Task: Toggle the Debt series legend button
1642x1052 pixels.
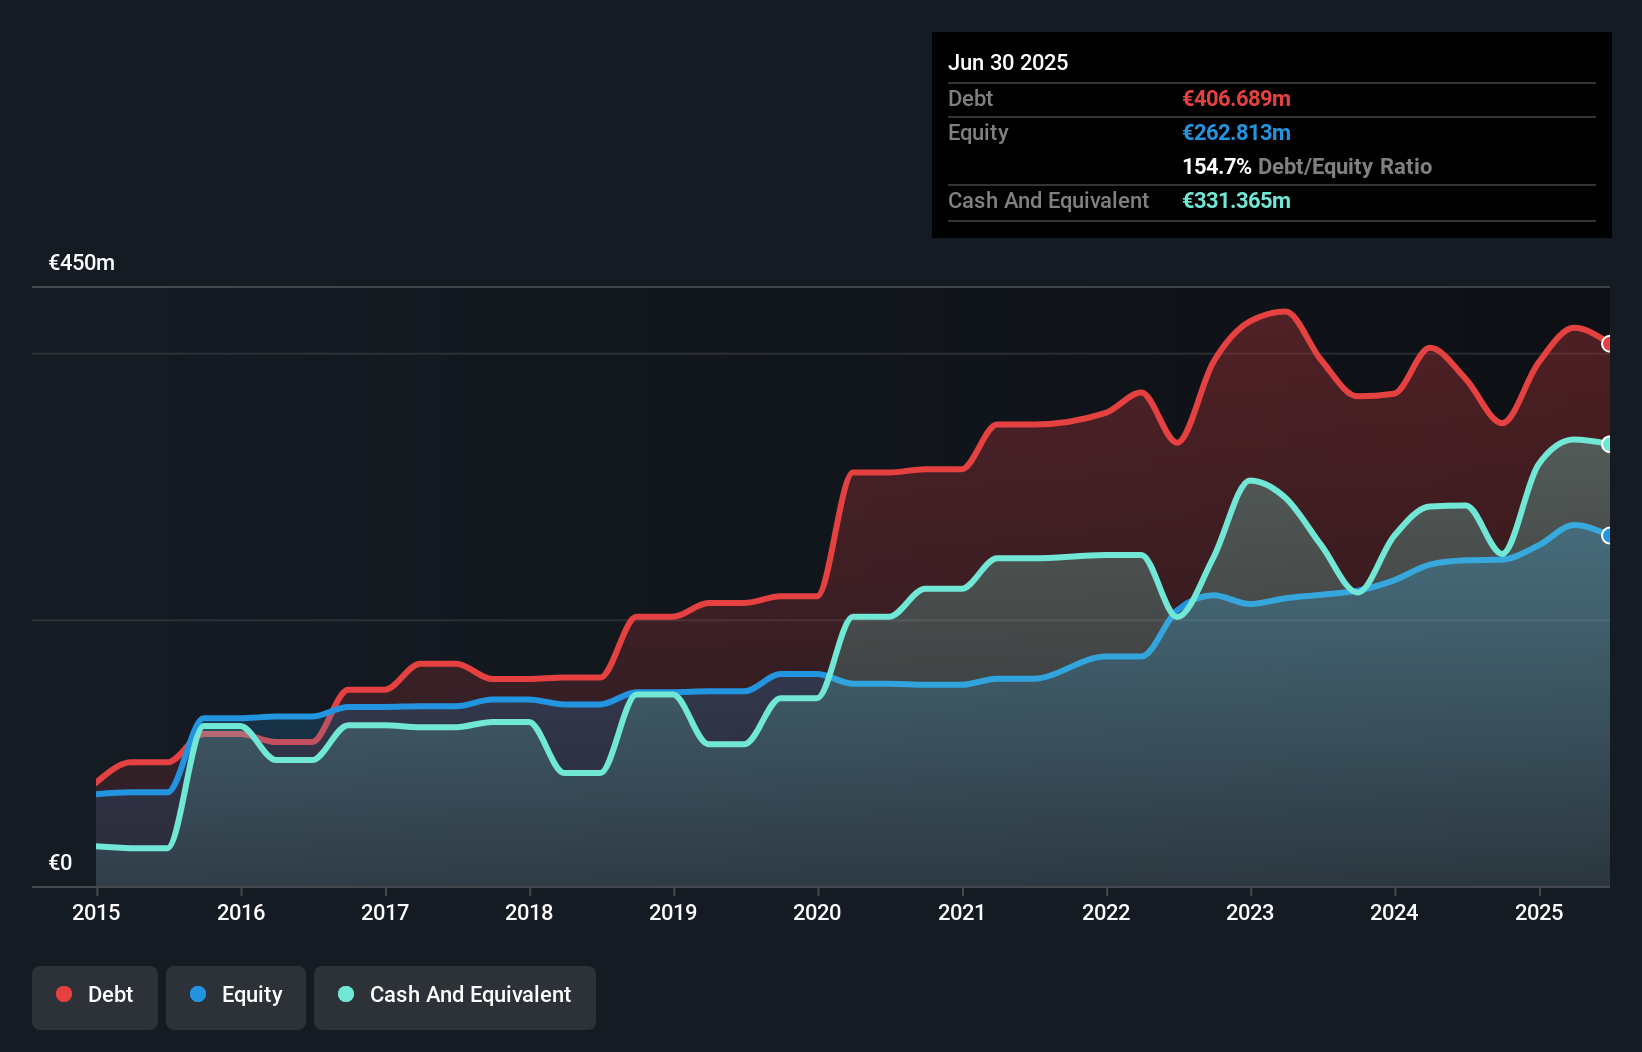Action: 95,997
